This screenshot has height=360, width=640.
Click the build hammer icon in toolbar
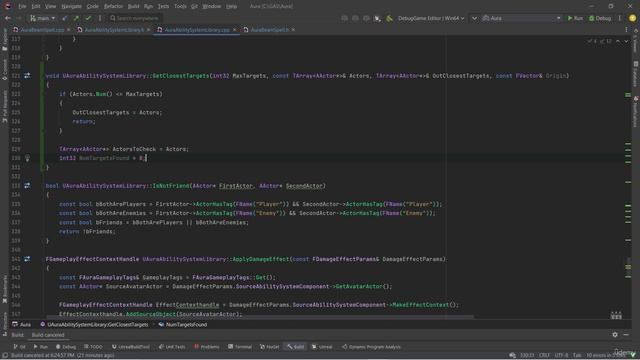[389, 18]
